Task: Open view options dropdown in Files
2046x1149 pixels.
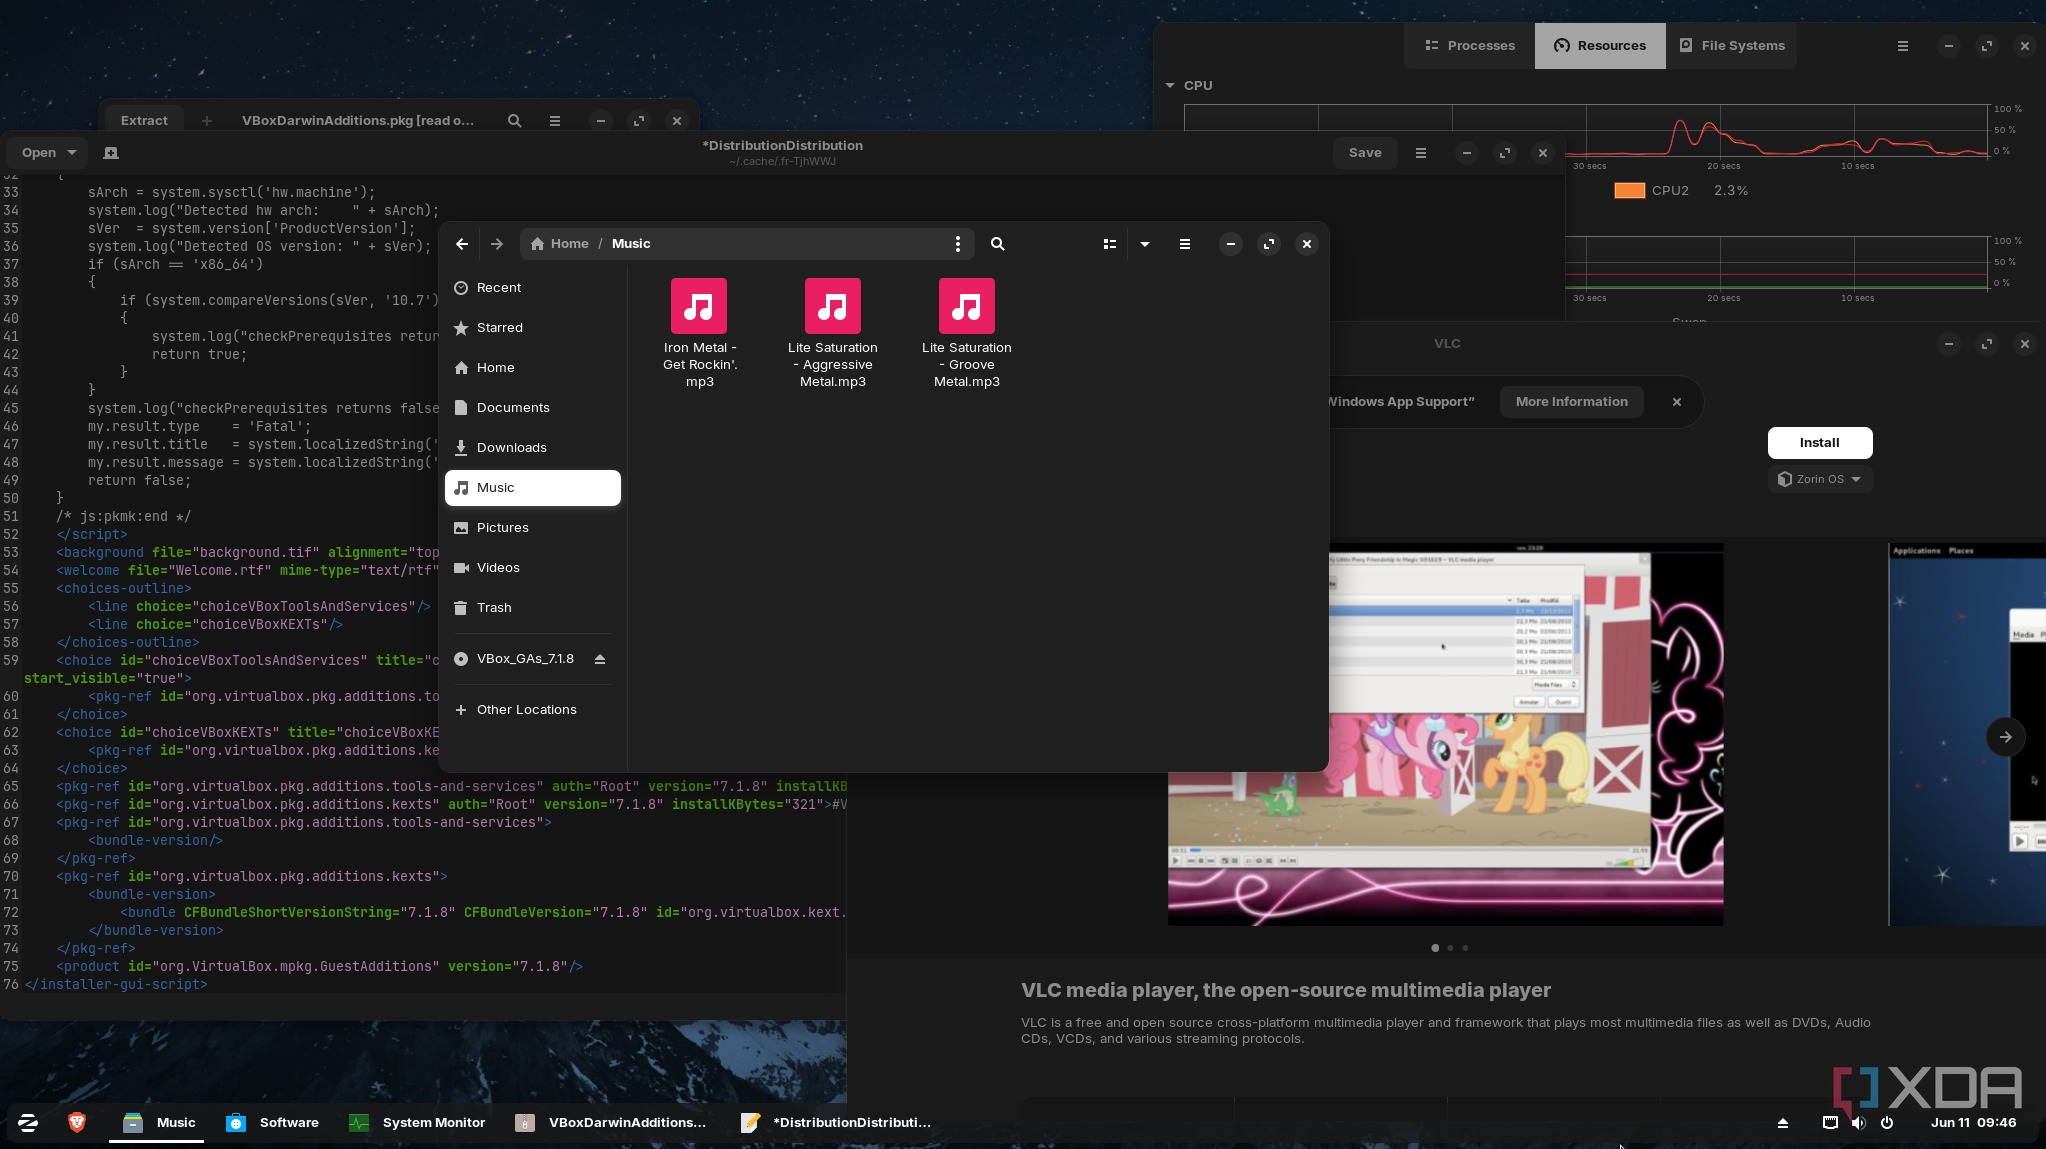Action: [x=1145, y=244]
